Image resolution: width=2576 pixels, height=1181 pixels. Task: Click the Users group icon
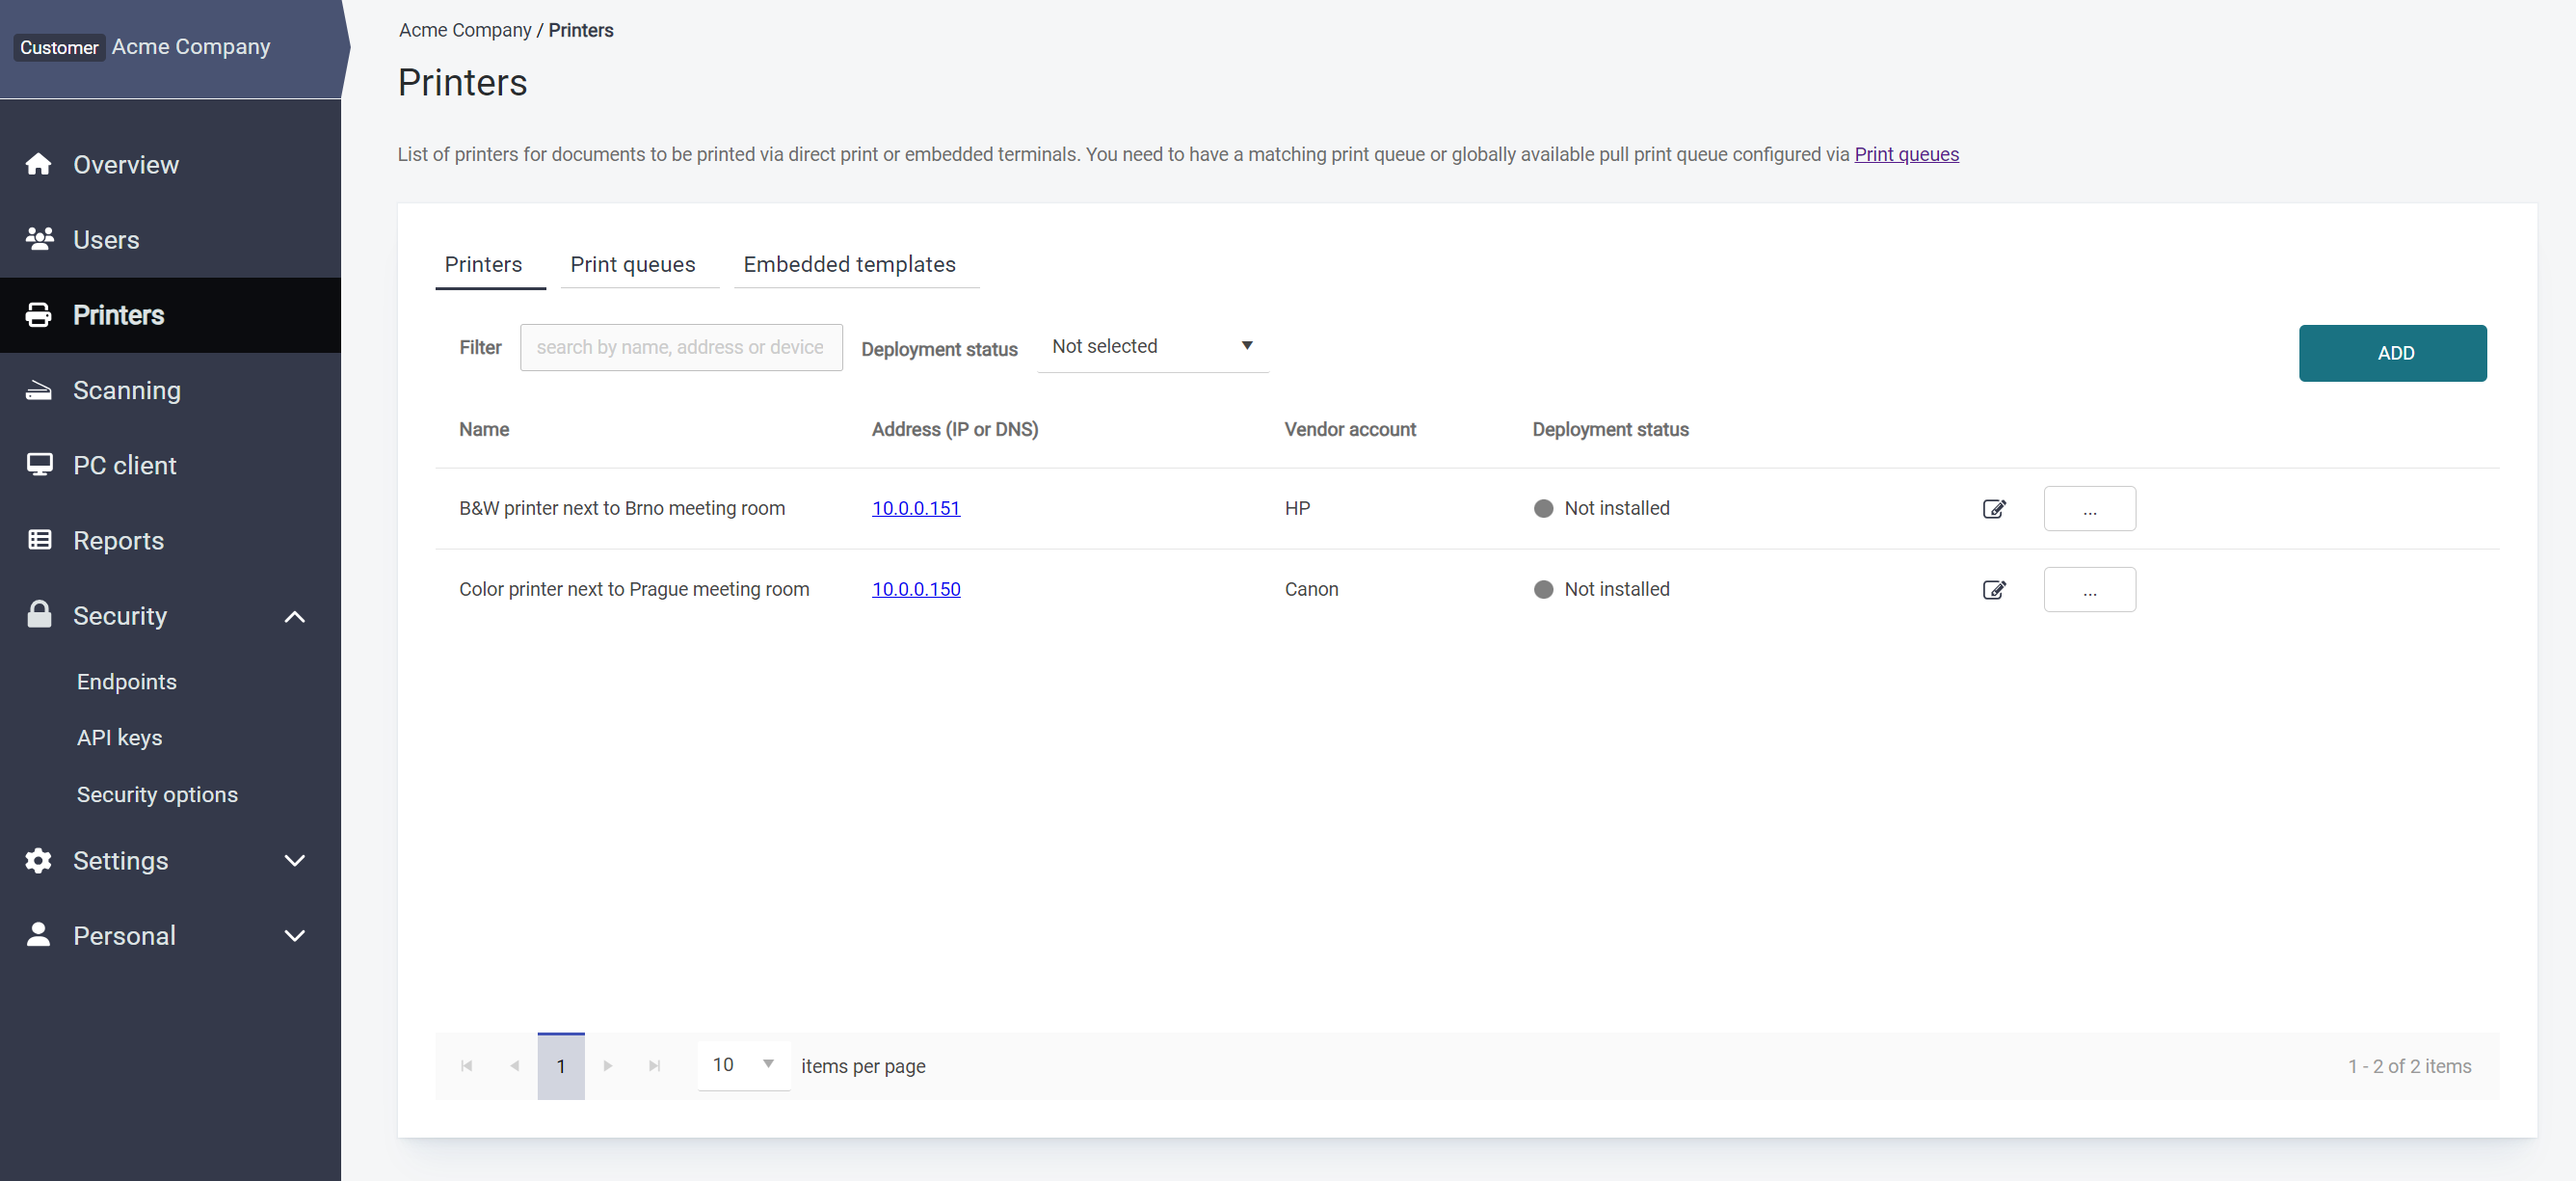(39, 239)
